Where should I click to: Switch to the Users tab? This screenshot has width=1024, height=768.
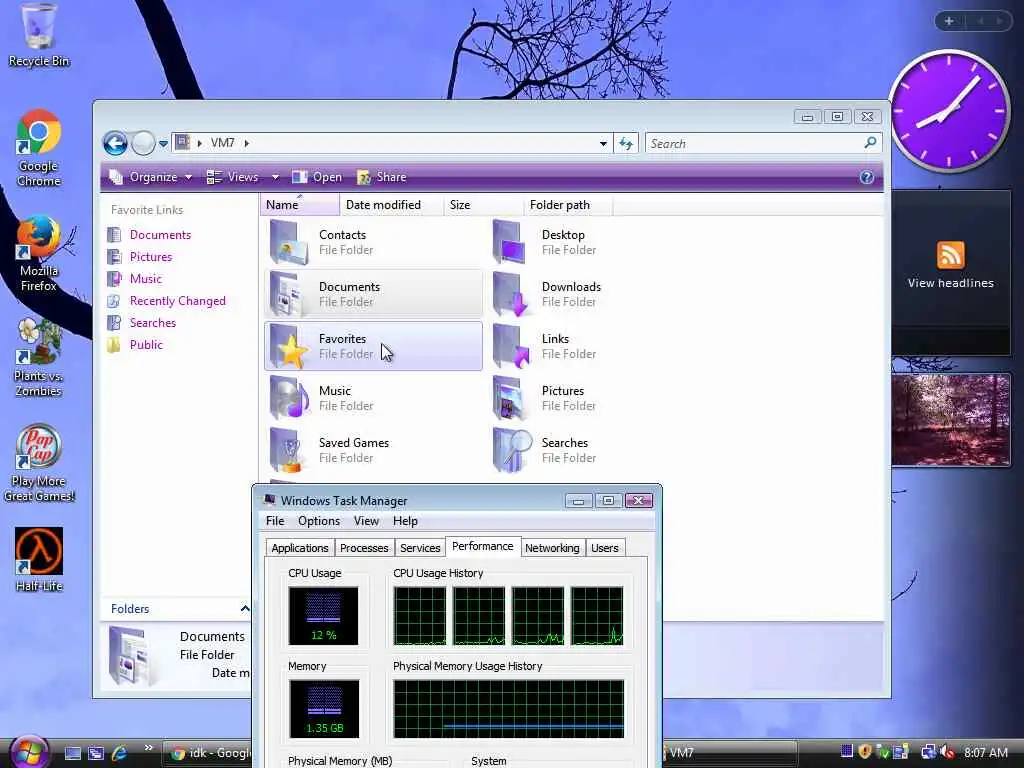(x=605, y=548)
